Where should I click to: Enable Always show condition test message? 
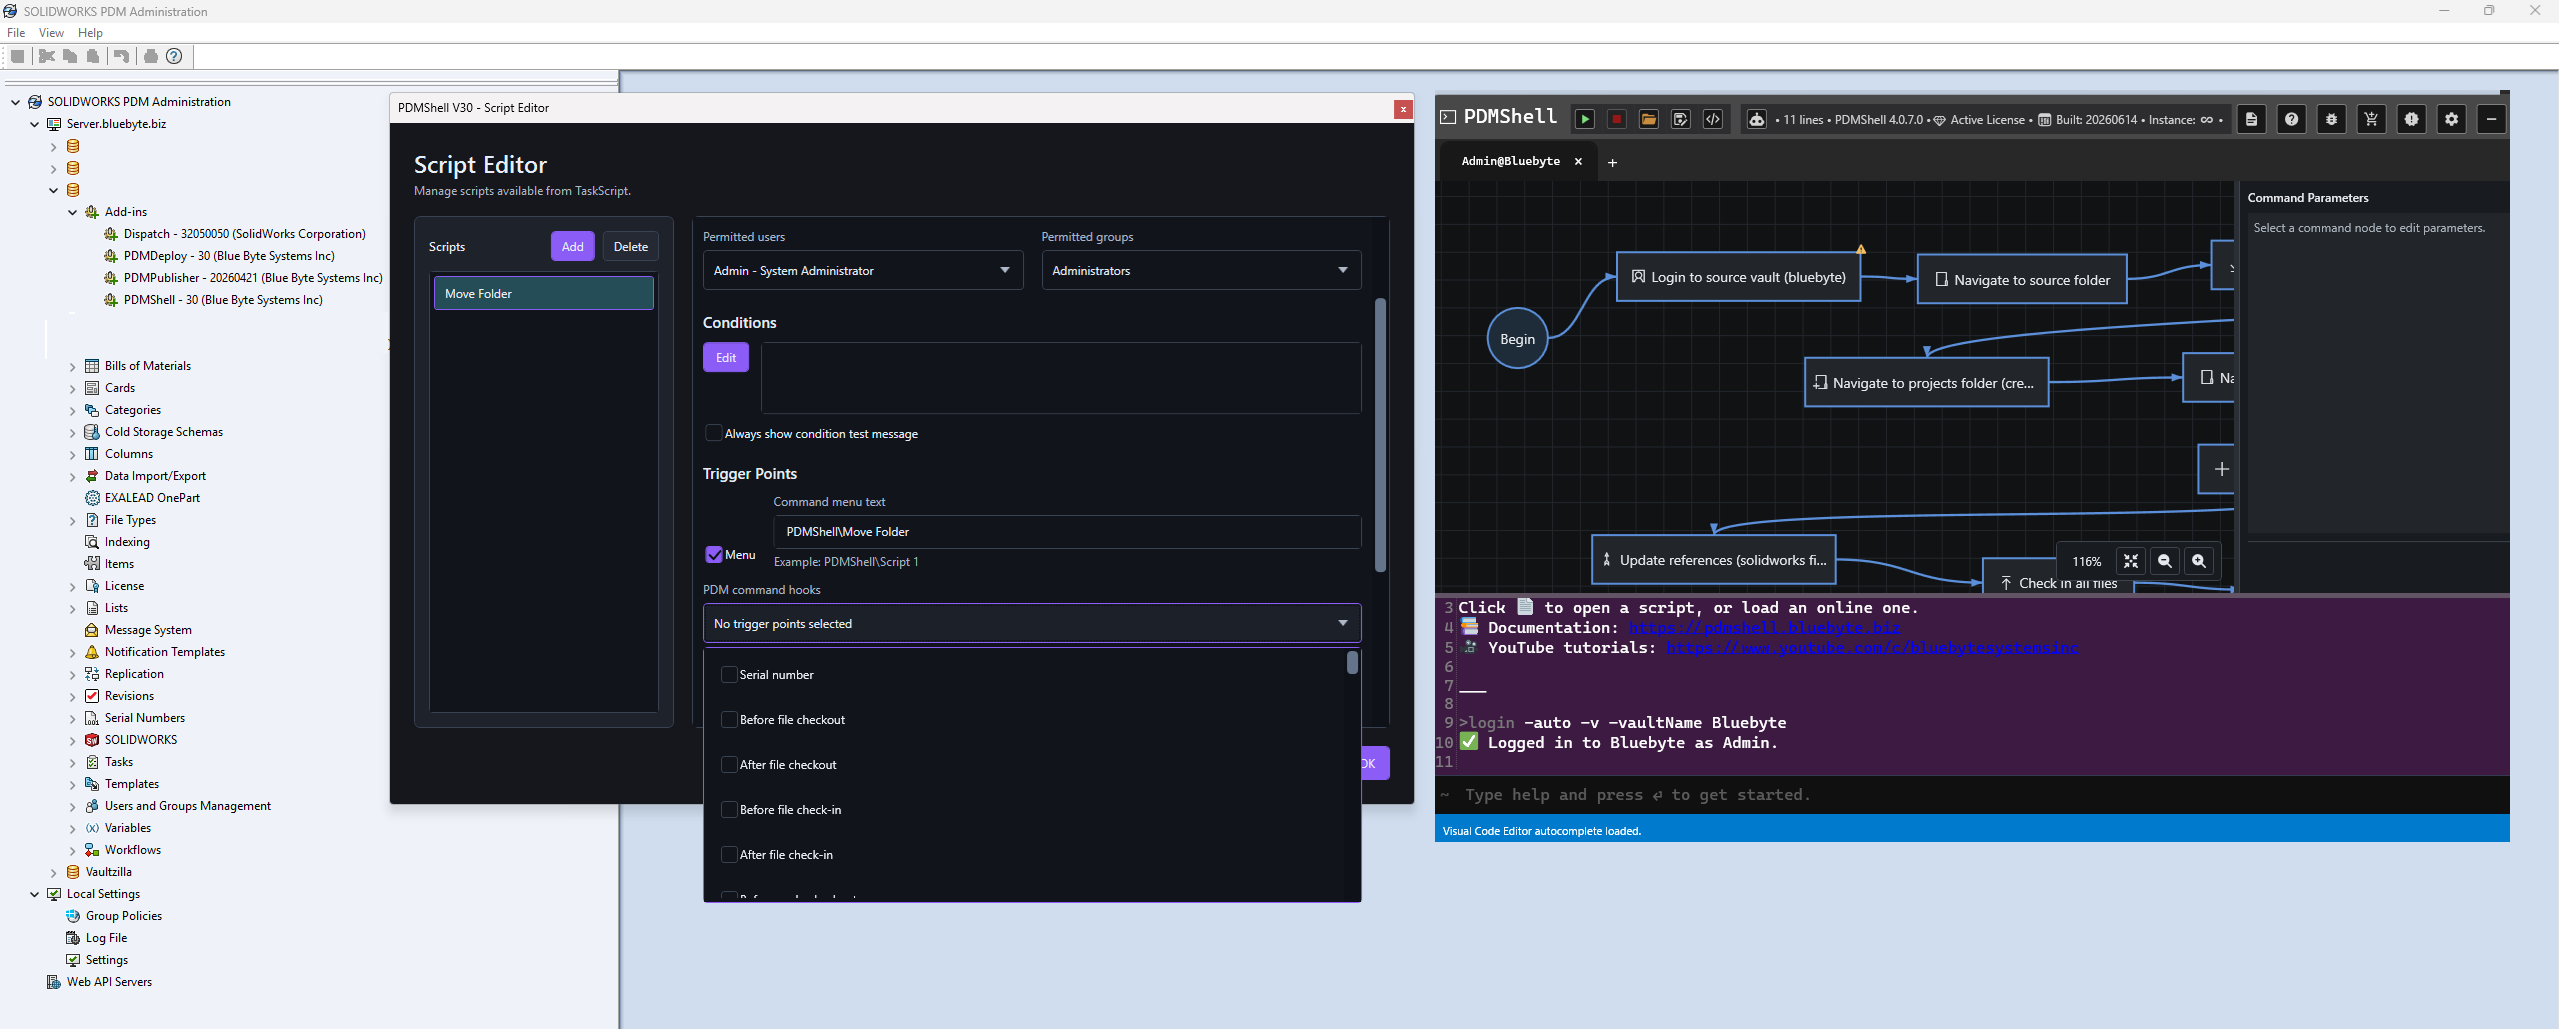(x=713, y=433)
